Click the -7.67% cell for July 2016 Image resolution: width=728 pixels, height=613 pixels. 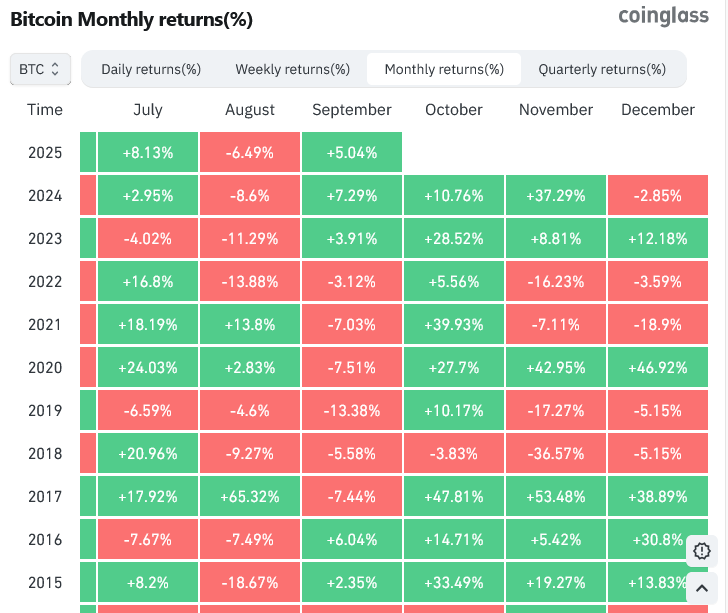[x=148, y=539]
